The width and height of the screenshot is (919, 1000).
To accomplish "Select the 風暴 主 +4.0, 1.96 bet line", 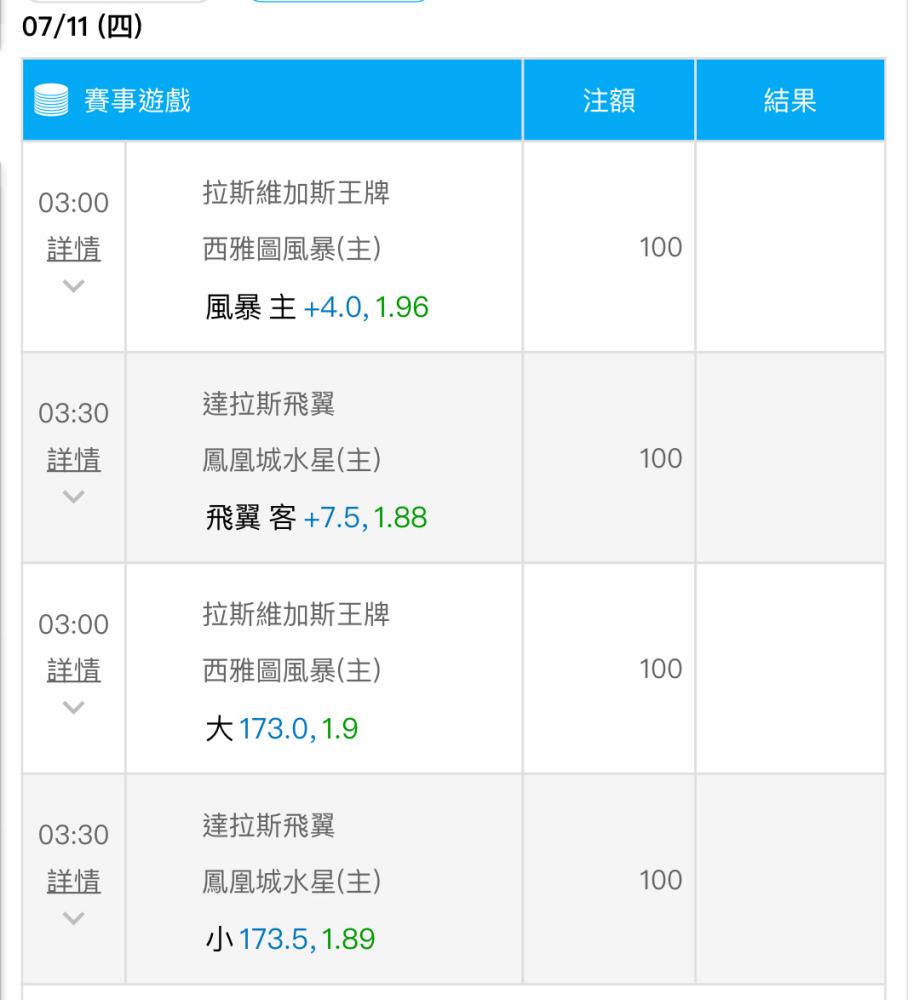I will coord(316,308).
